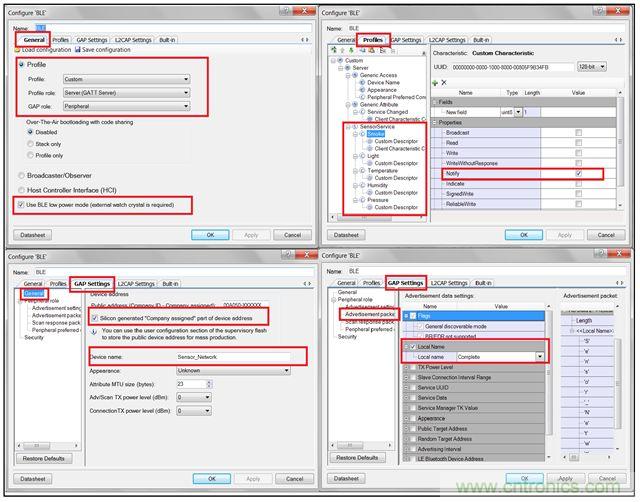Select the Pressure characteristic in the tree
The height and width of the screenshot is (502, 640).
pos(378,199)
